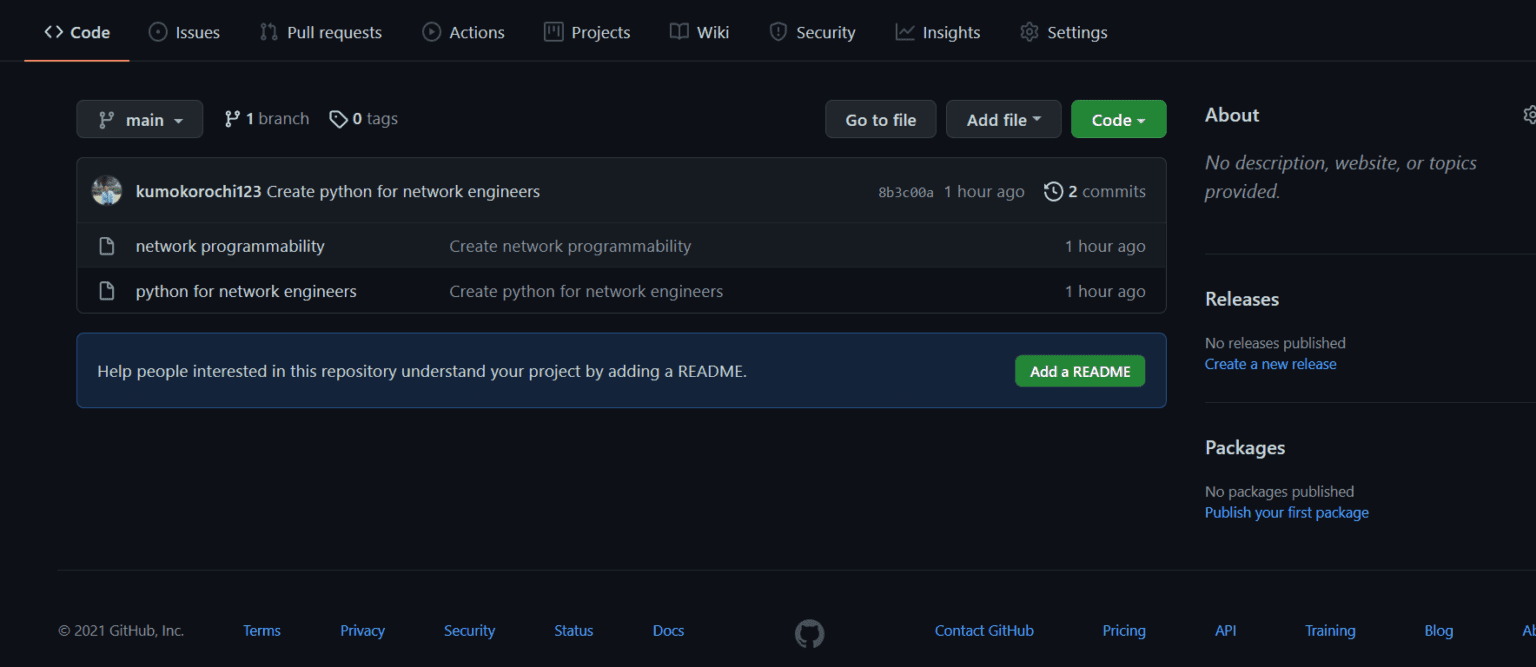
Task: Click the tag icon beside 0 tags
Action: pos(337,118)
